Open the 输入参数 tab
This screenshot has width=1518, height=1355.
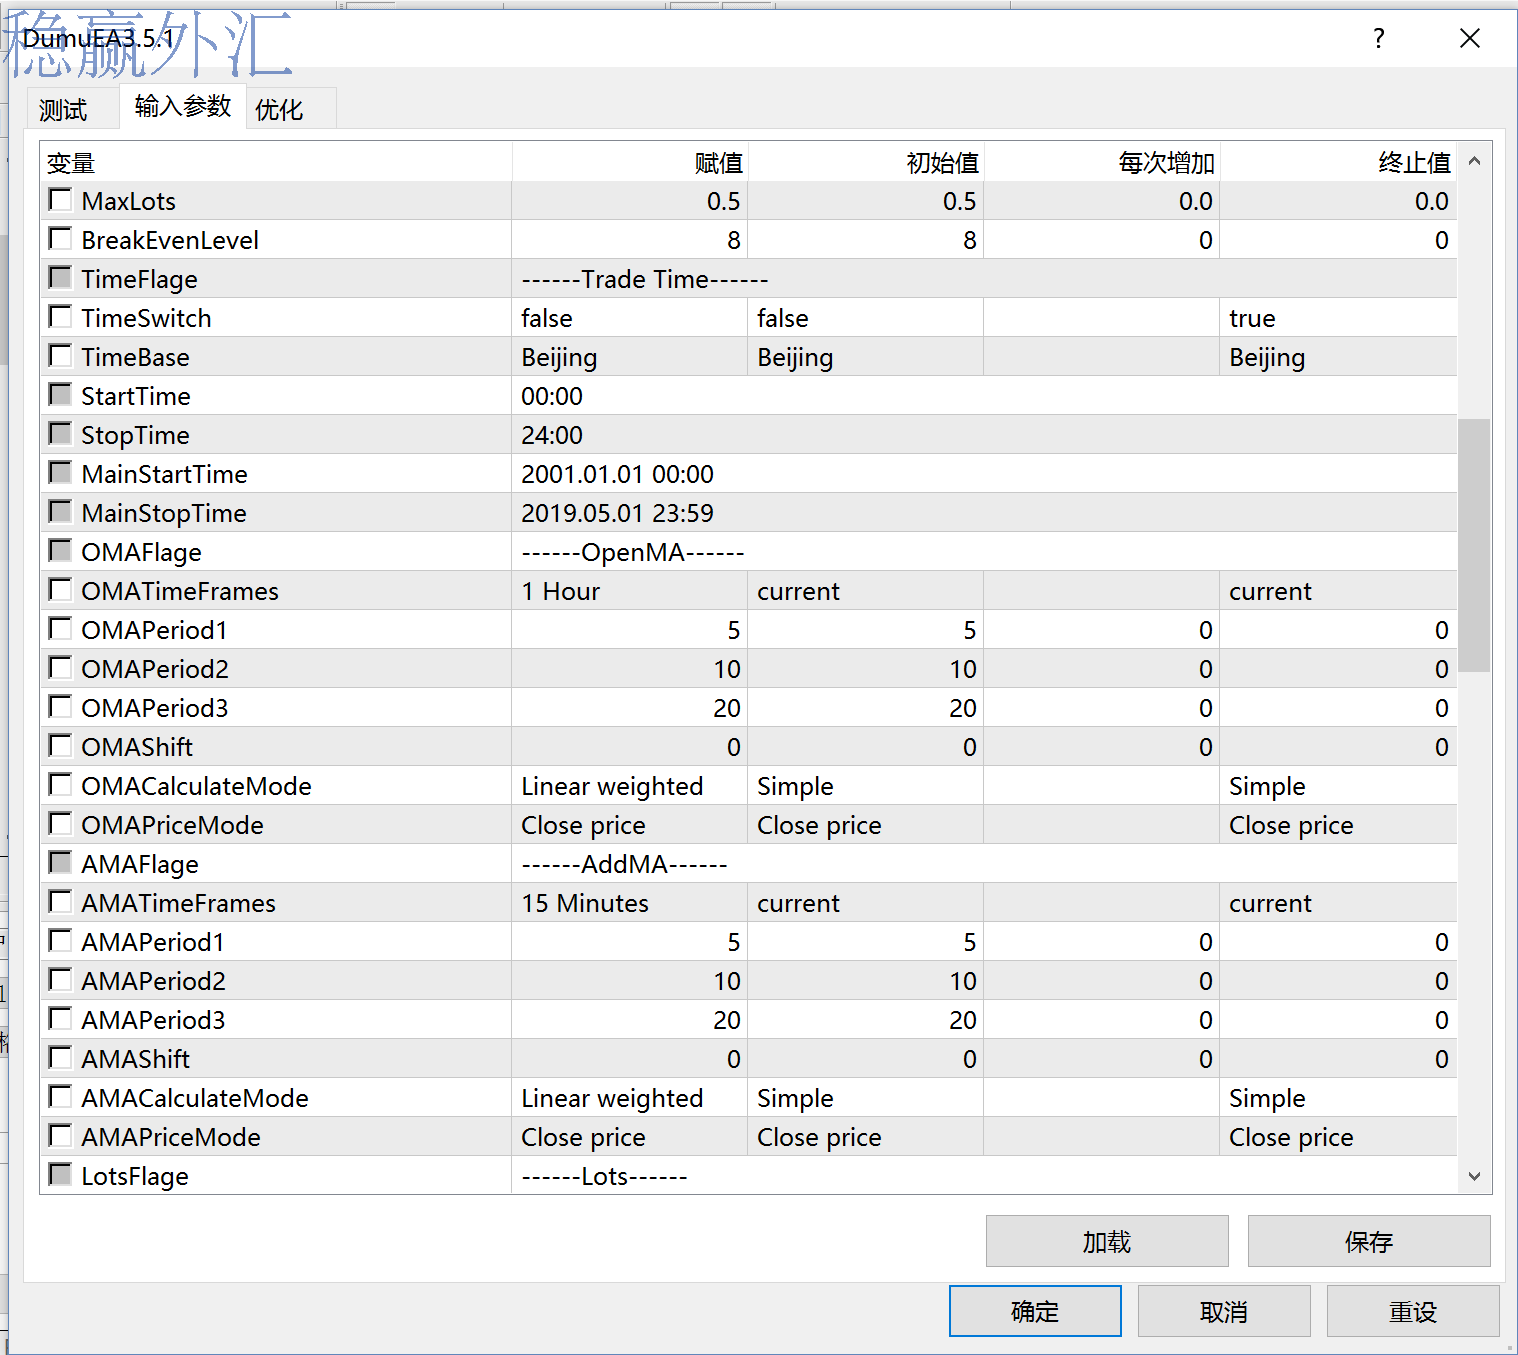pos(183,106)
